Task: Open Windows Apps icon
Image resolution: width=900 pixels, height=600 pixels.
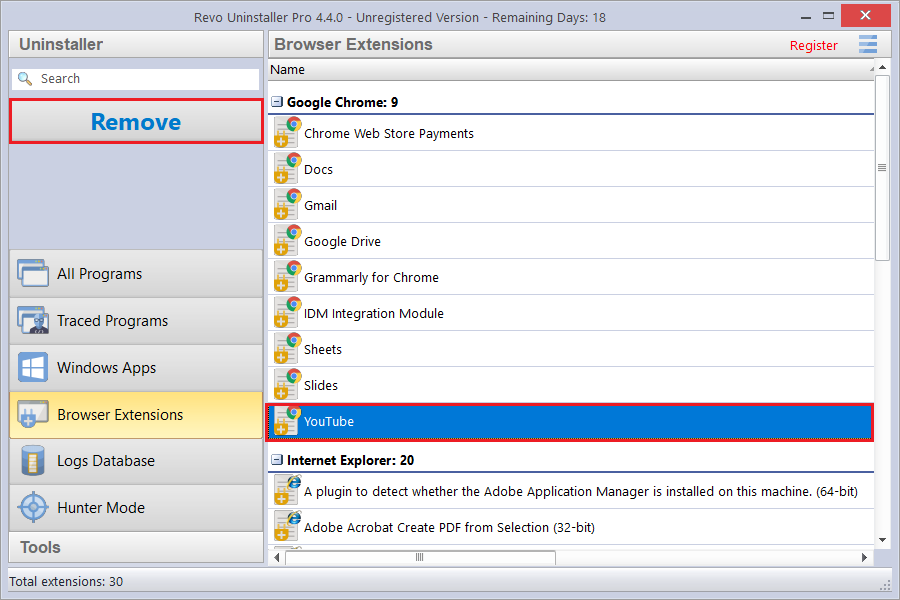Action: [x=33, y=367]
